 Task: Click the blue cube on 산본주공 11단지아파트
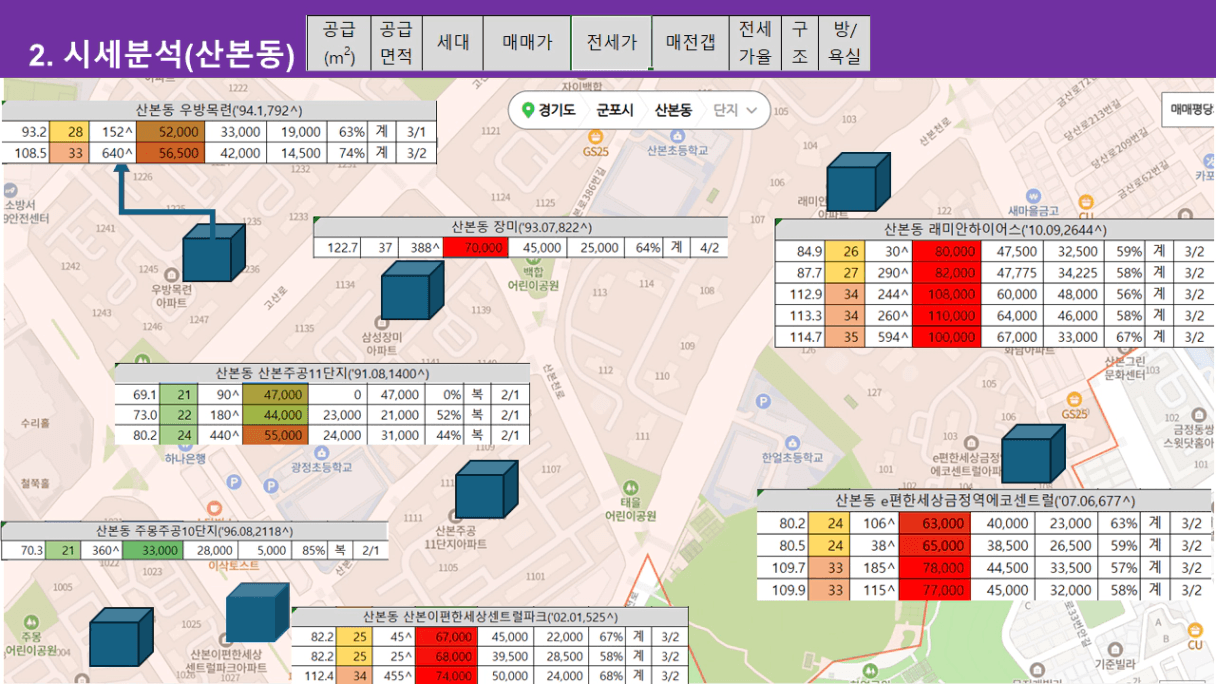[x=486, y=489]
